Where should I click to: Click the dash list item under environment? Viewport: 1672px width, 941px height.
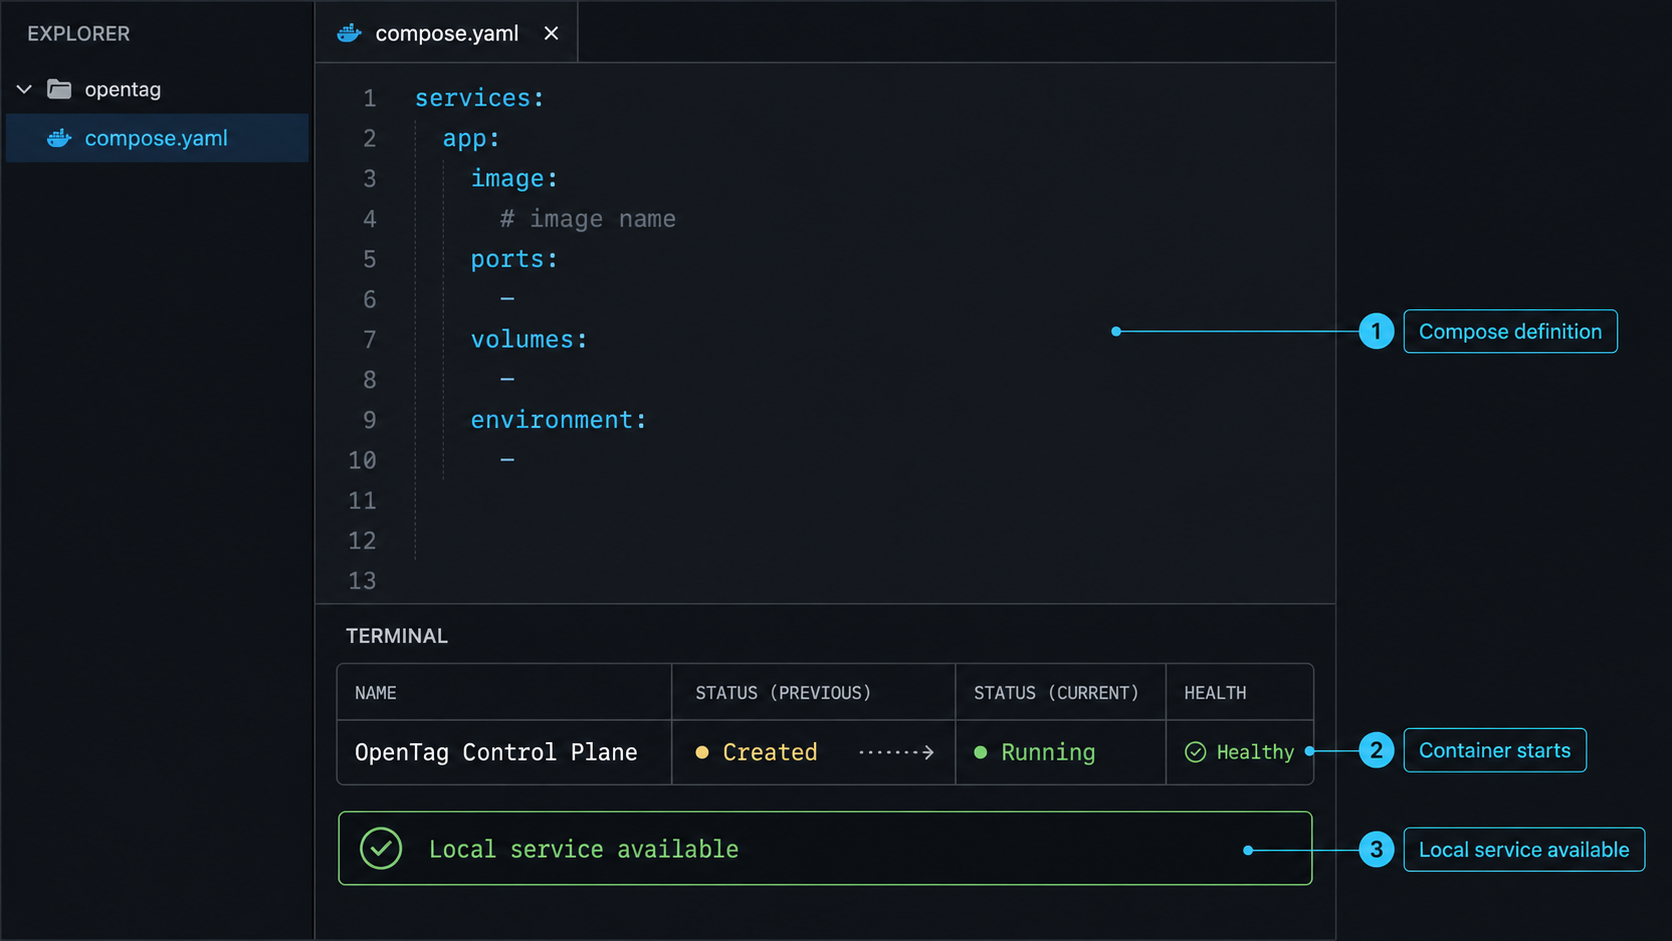click(x=507, y=460)
